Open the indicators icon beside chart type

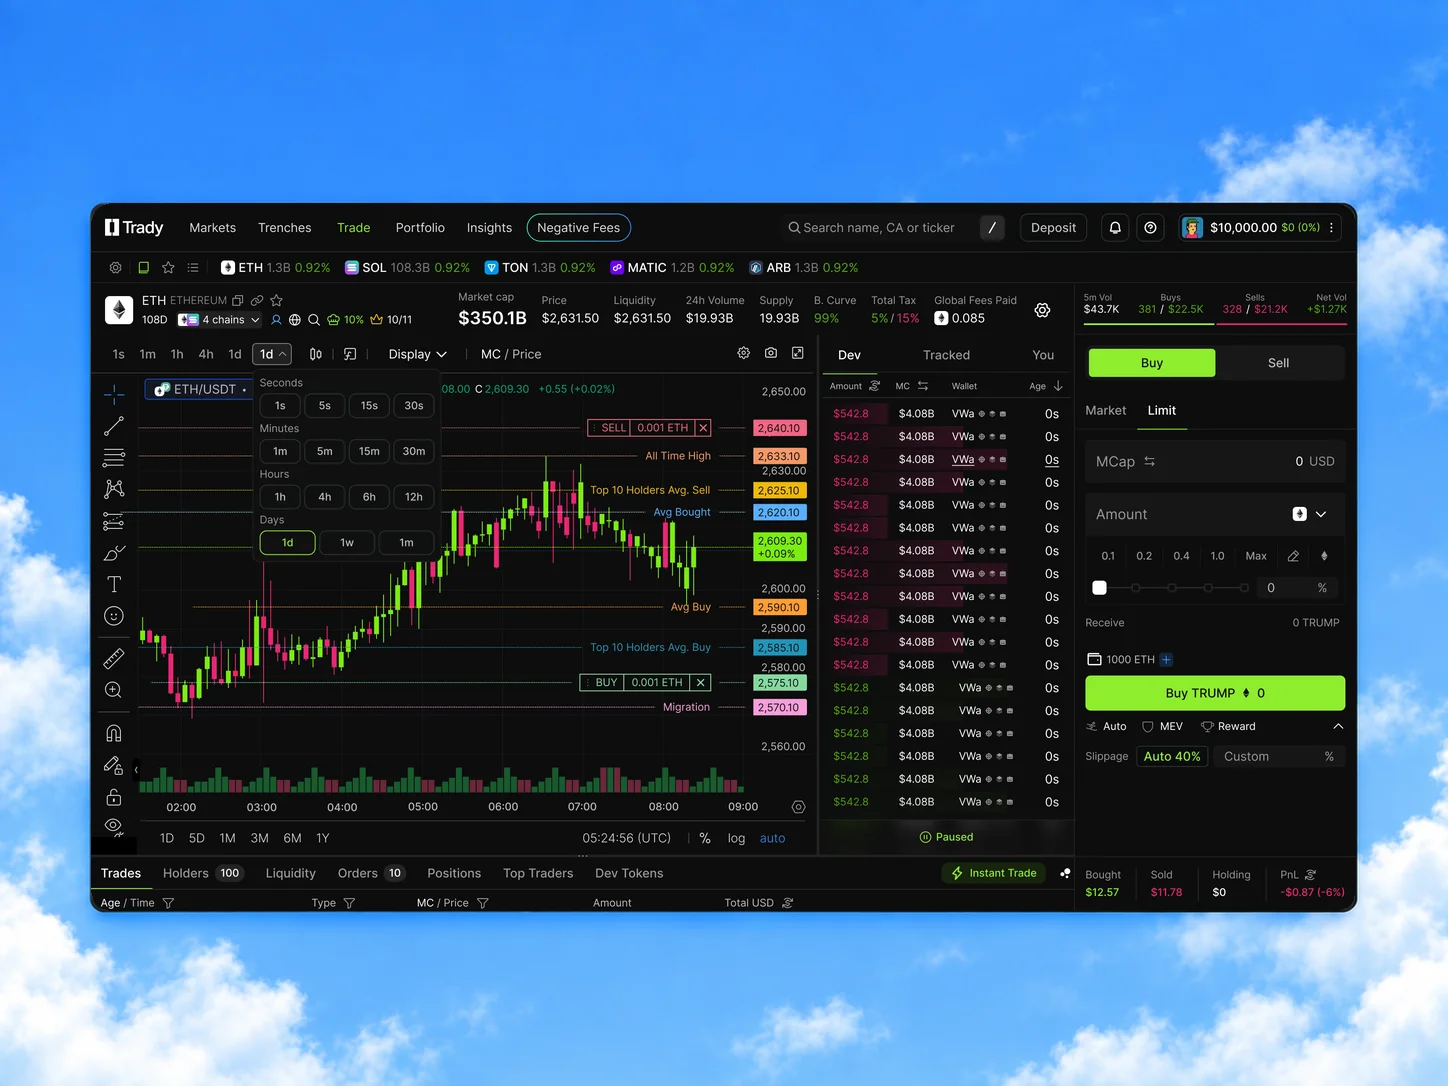coord(350,354)
